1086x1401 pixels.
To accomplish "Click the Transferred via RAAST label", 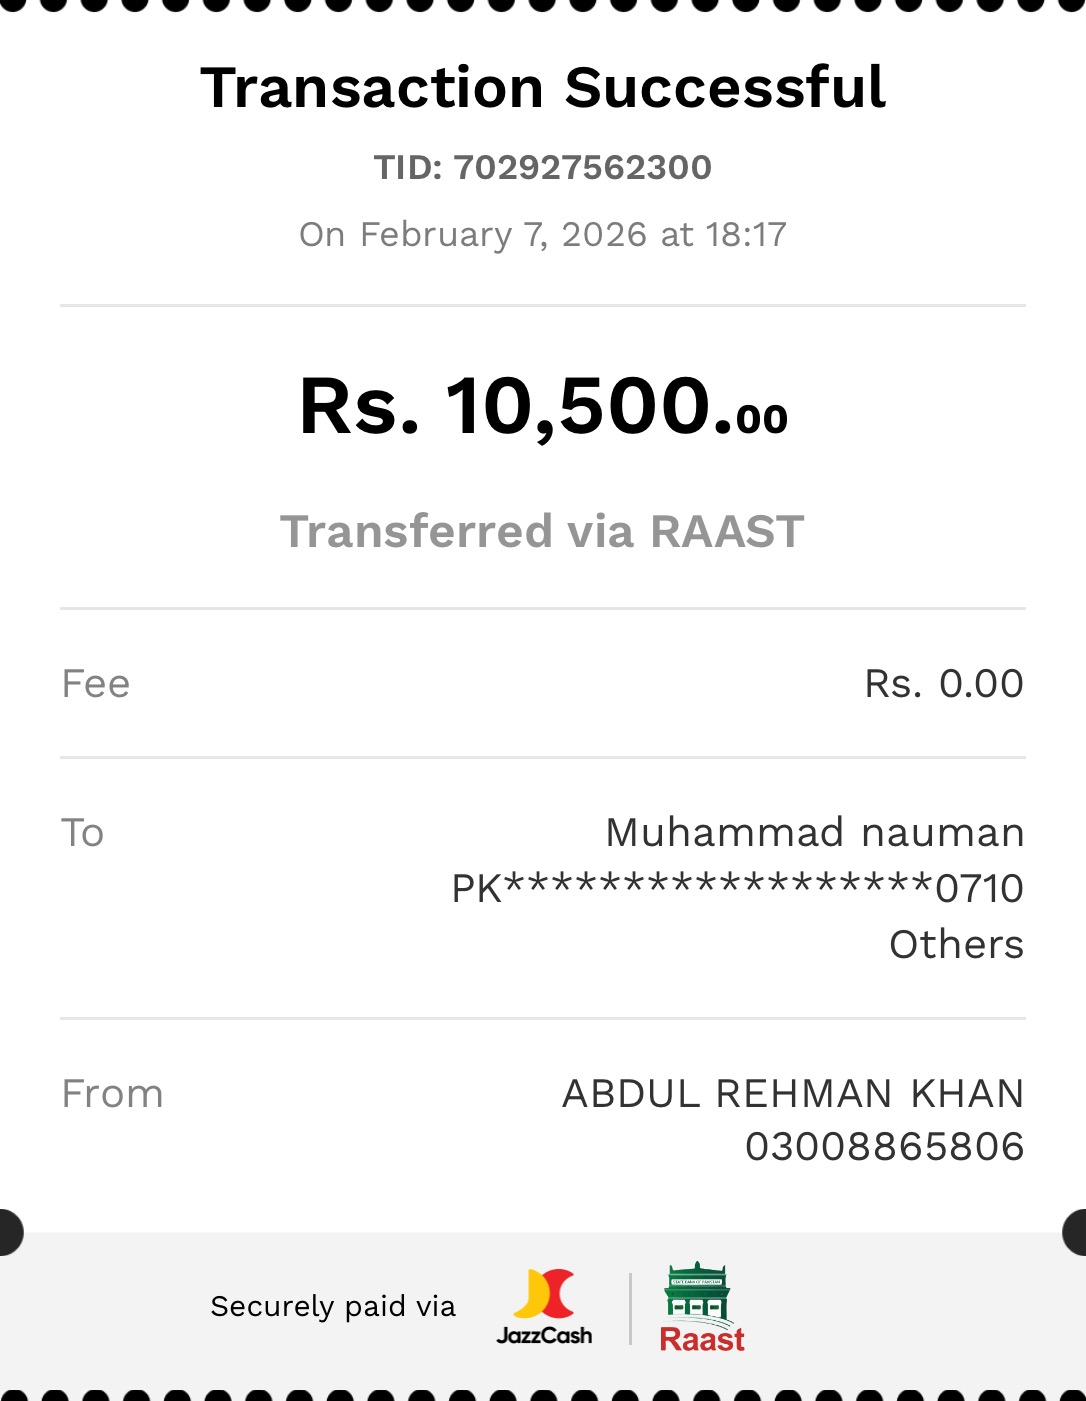I will [x=542, y=531].
